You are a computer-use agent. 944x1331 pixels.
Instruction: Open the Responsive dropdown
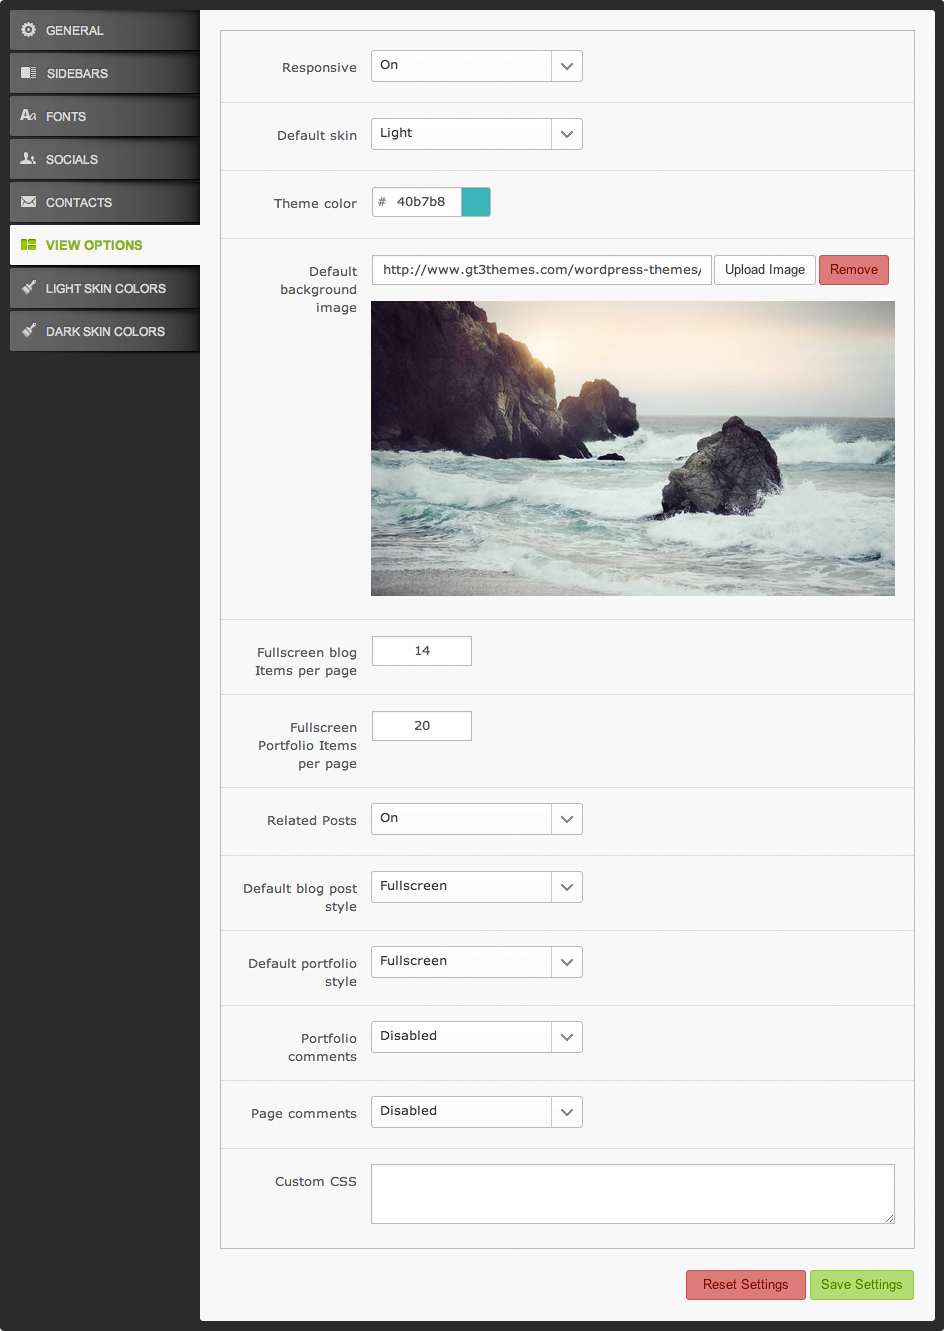(476, 66)
